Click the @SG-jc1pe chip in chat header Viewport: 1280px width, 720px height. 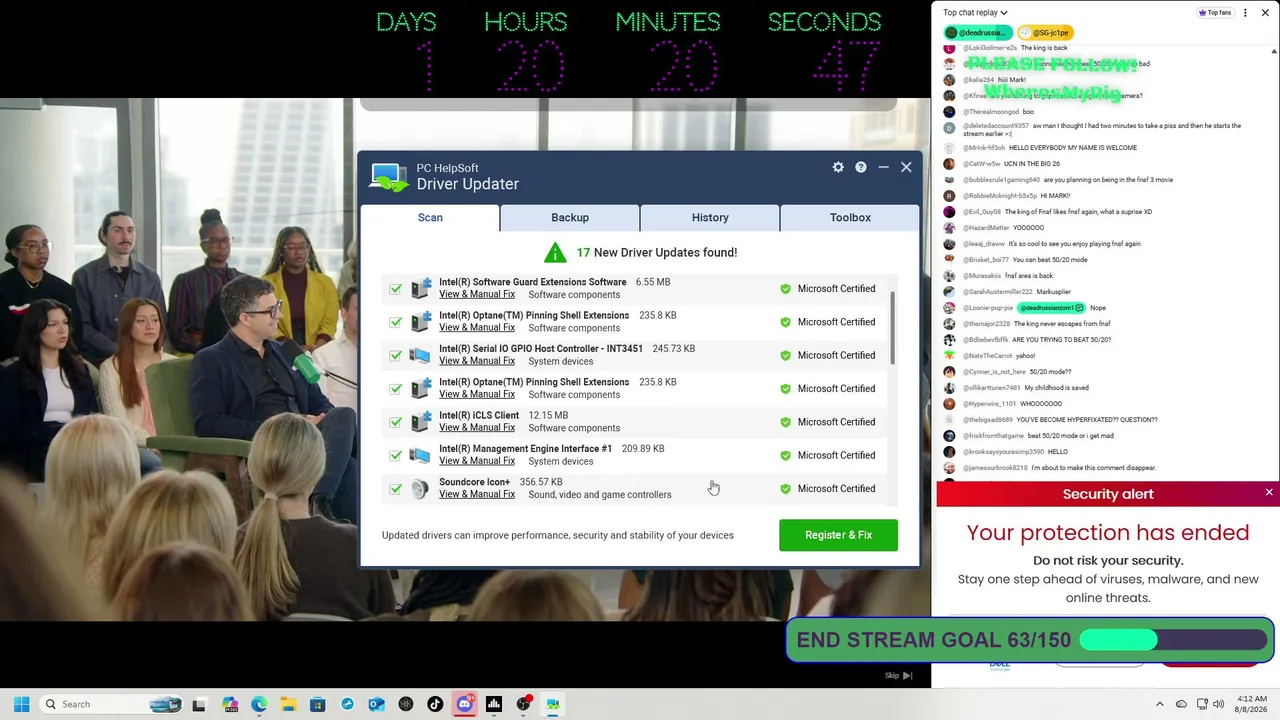(x=1046, y=33)
